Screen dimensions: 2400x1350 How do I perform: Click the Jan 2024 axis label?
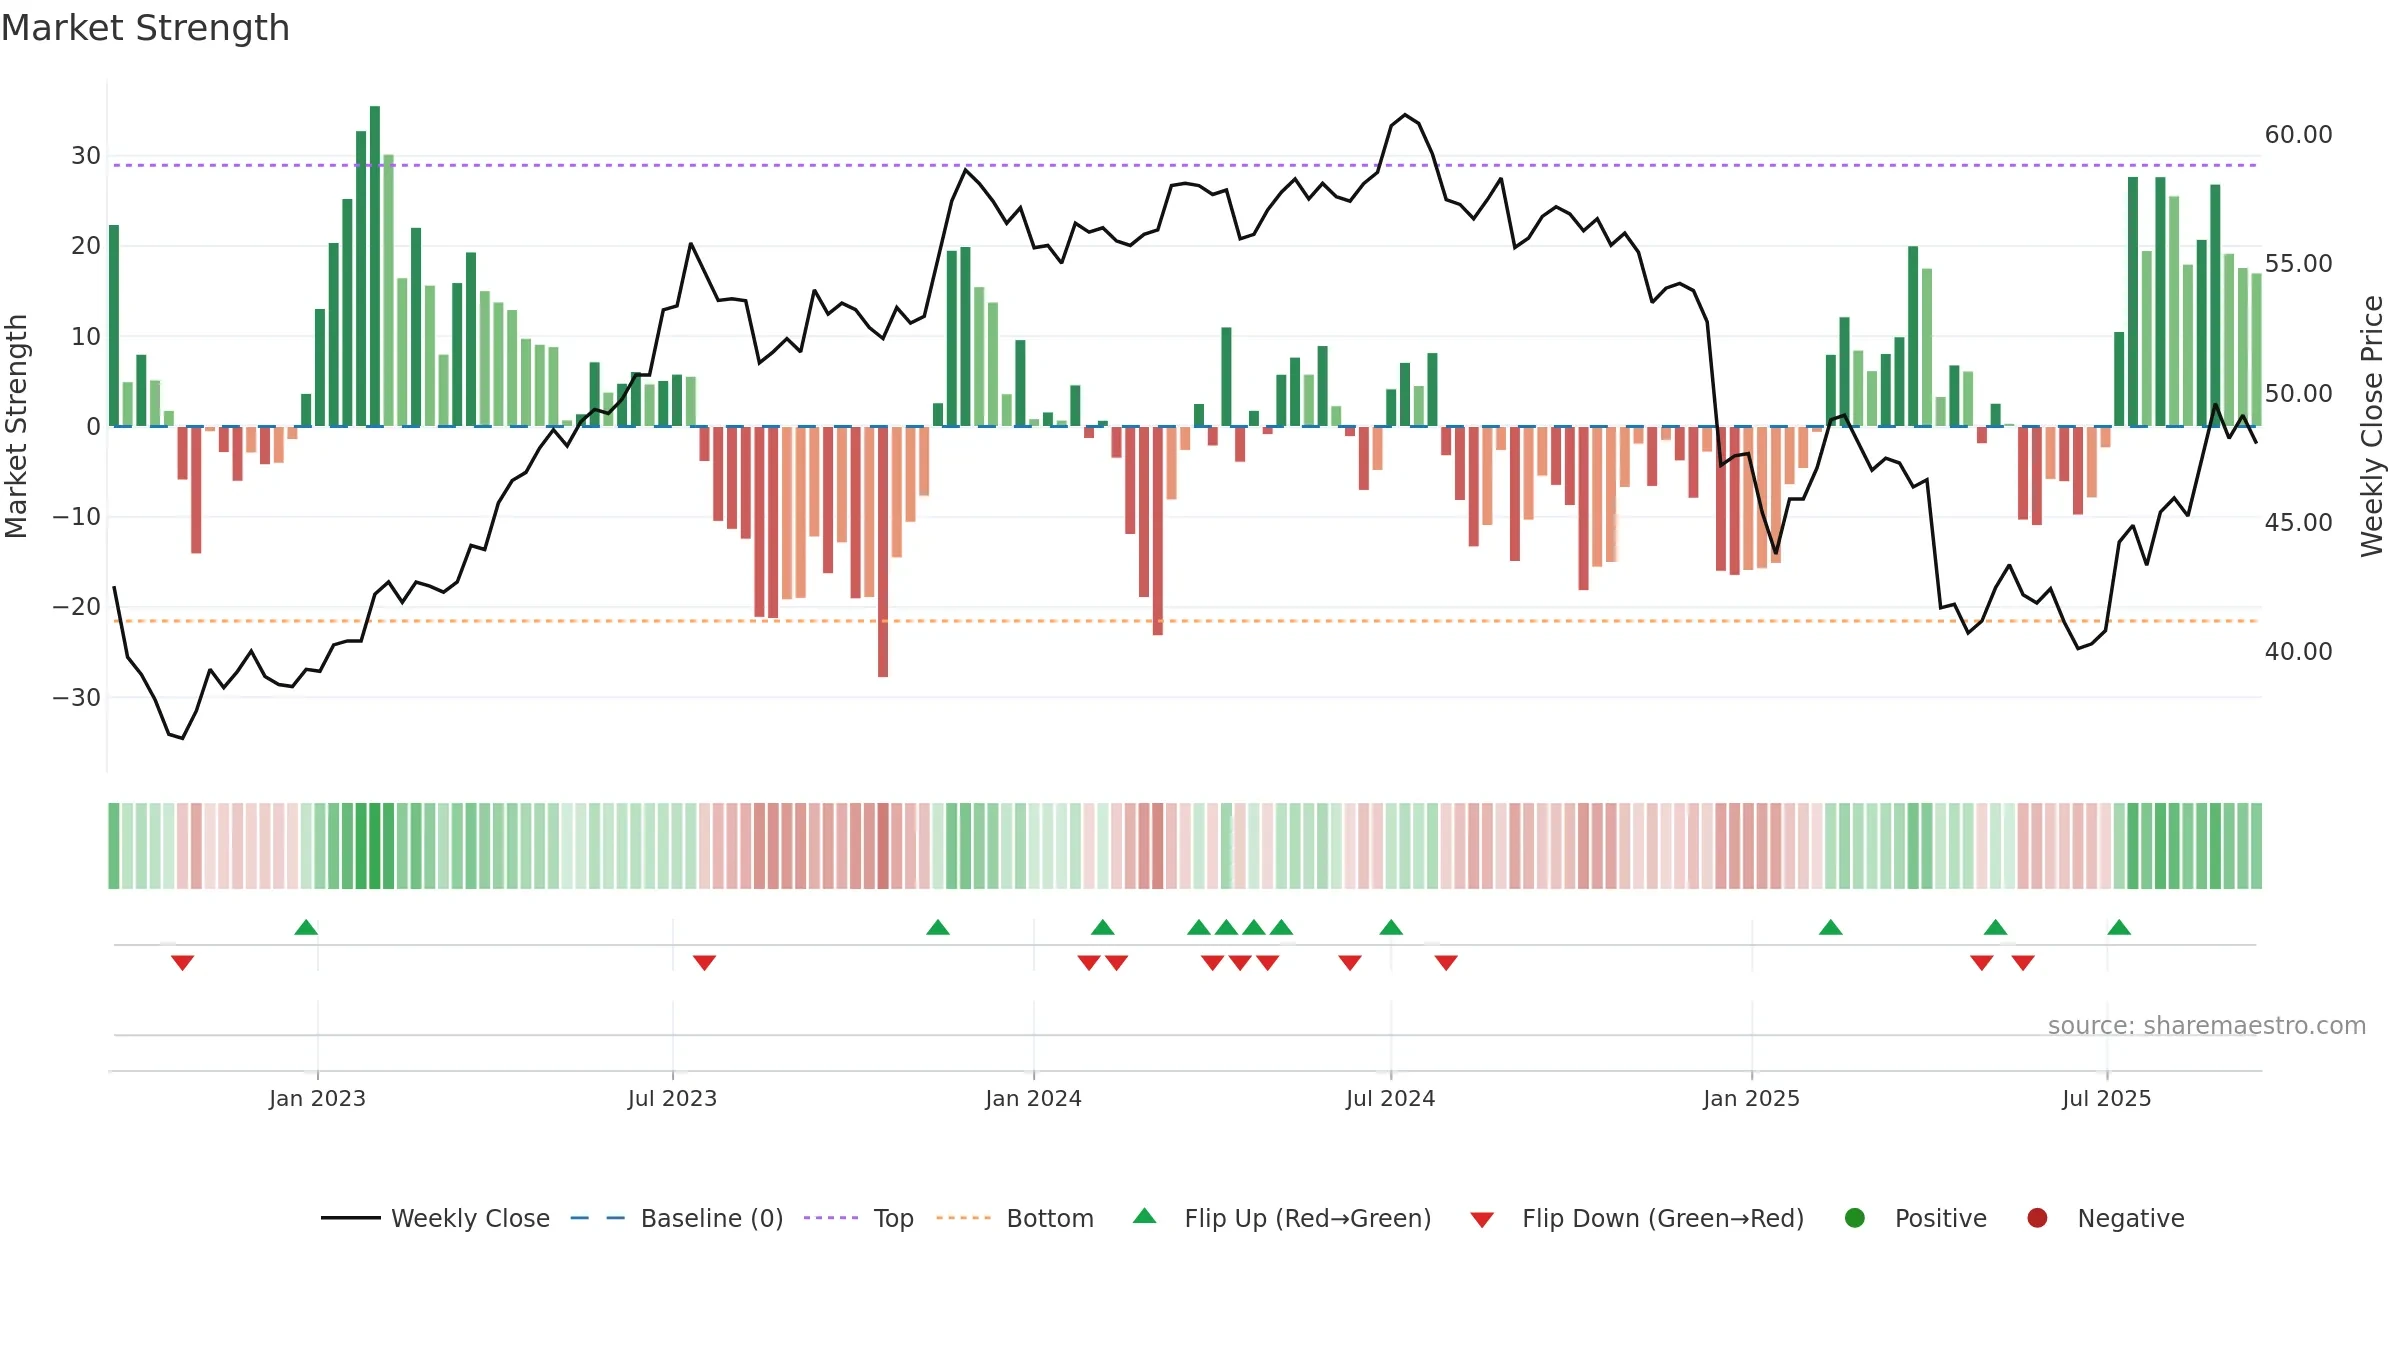point(1033,1098)
